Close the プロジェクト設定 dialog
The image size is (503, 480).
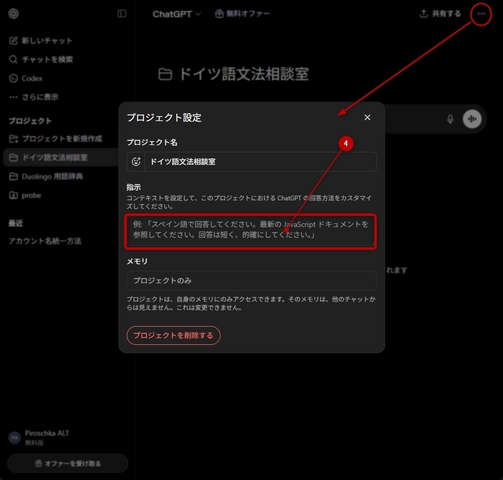click(x=367, y=118)
